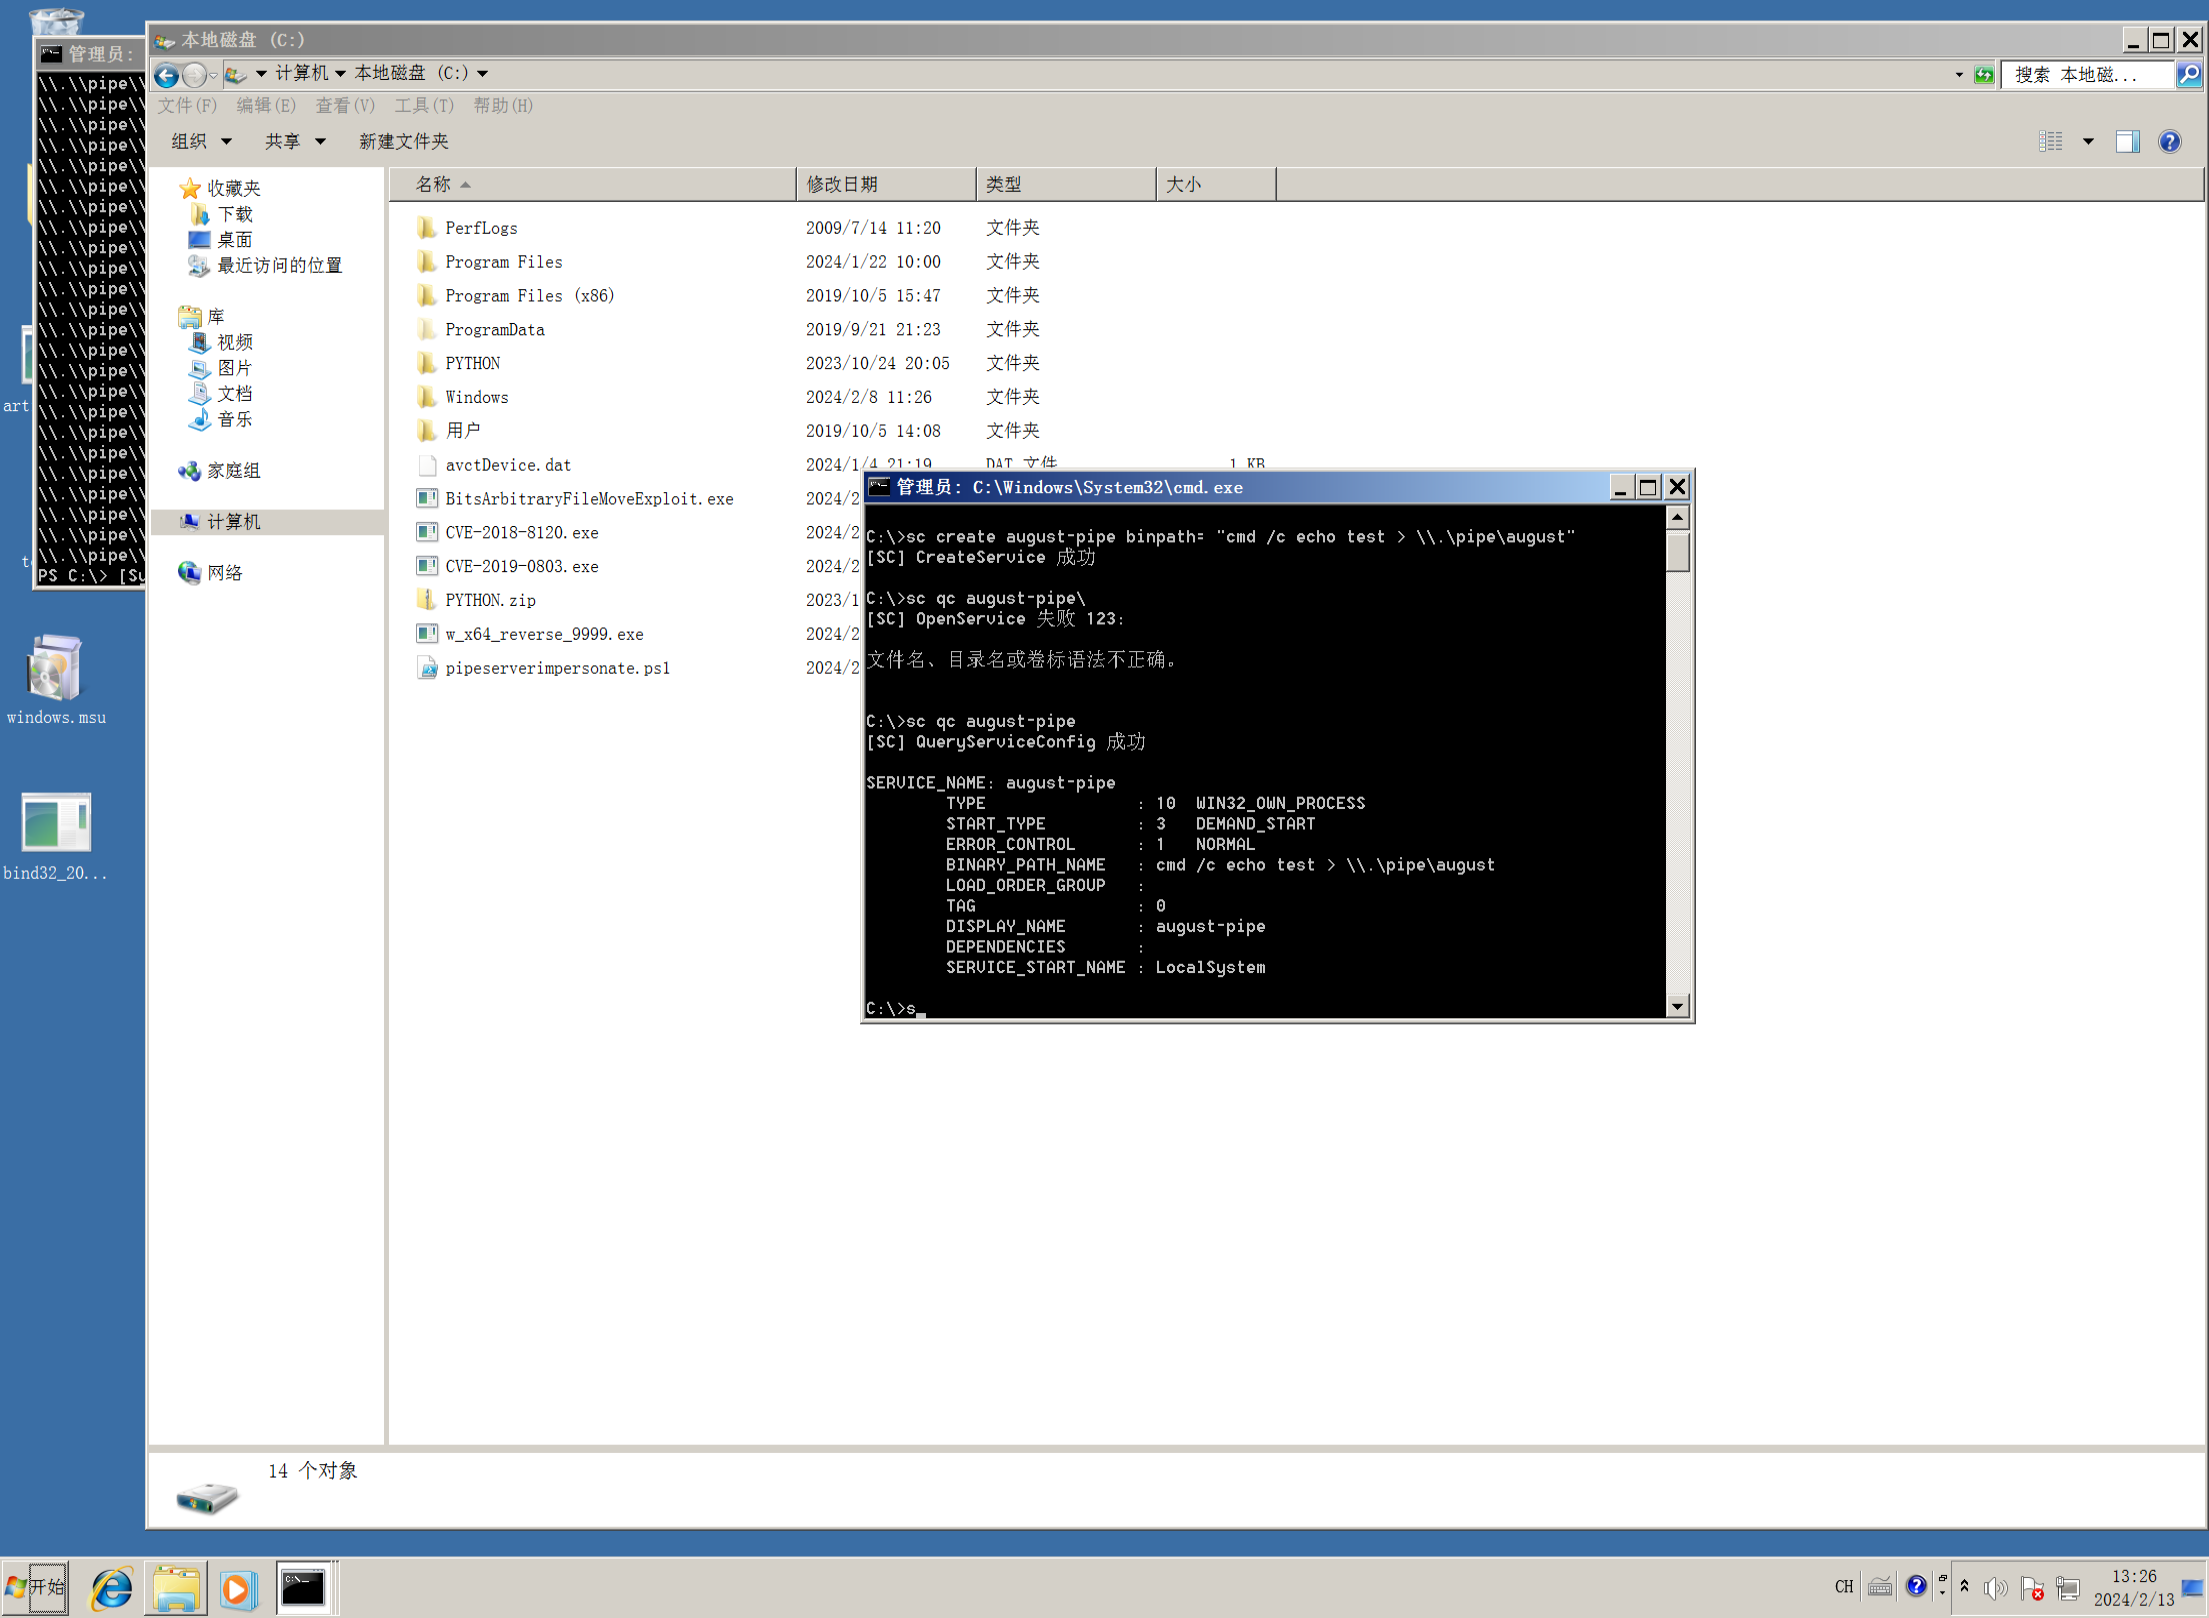Open the 编辑(E) menu
Image resolution: width=2209 pixels, height=1618 pixels.
(x=266, y=106)
